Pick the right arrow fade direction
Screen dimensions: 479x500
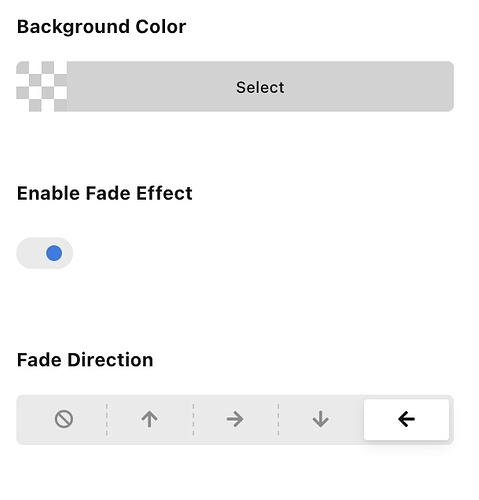235,419
